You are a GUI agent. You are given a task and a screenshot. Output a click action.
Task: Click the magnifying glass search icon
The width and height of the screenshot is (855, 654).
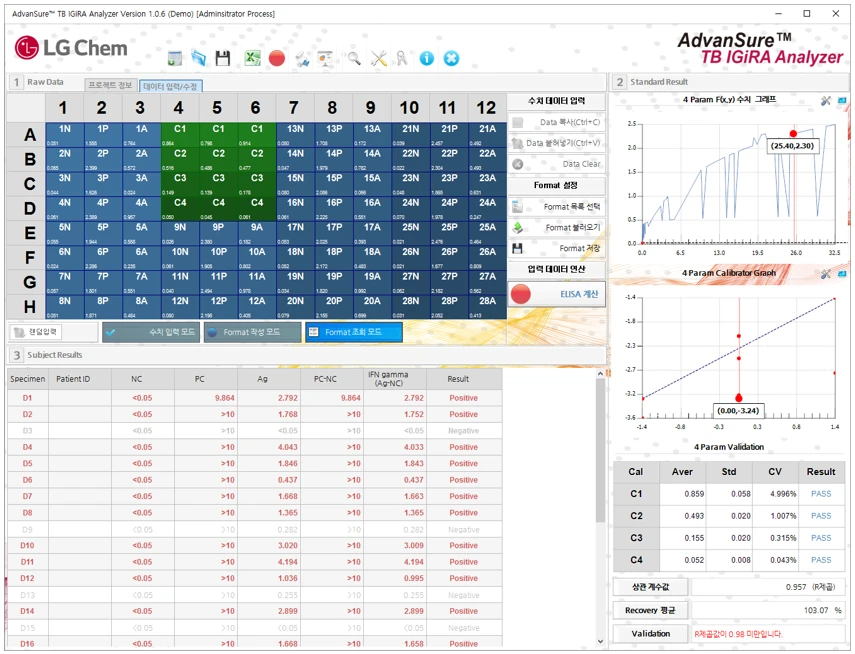[354, 58]
